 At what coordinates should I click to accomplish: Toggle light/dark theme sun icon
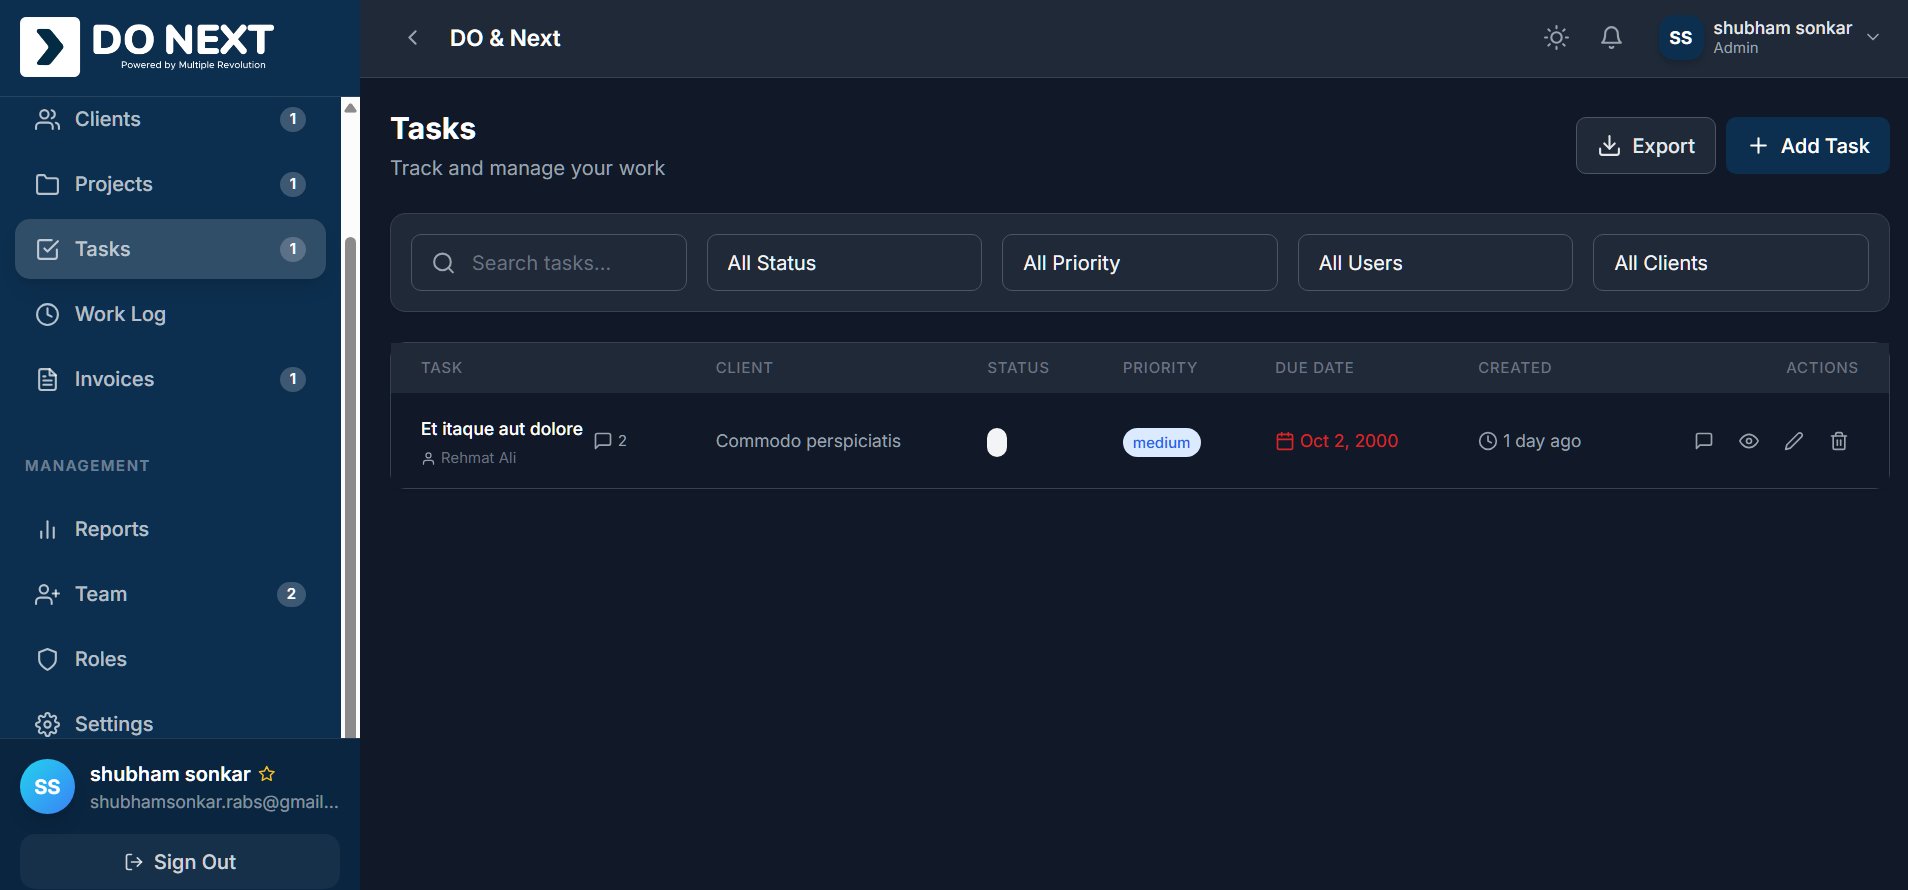(x=1556, y=38)
